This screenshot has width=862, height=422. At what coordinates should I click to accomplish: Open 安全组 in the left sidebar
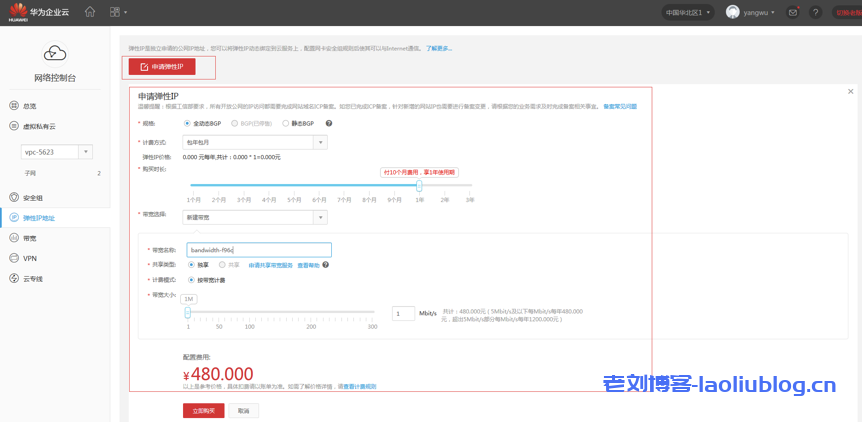coord(32,197)
